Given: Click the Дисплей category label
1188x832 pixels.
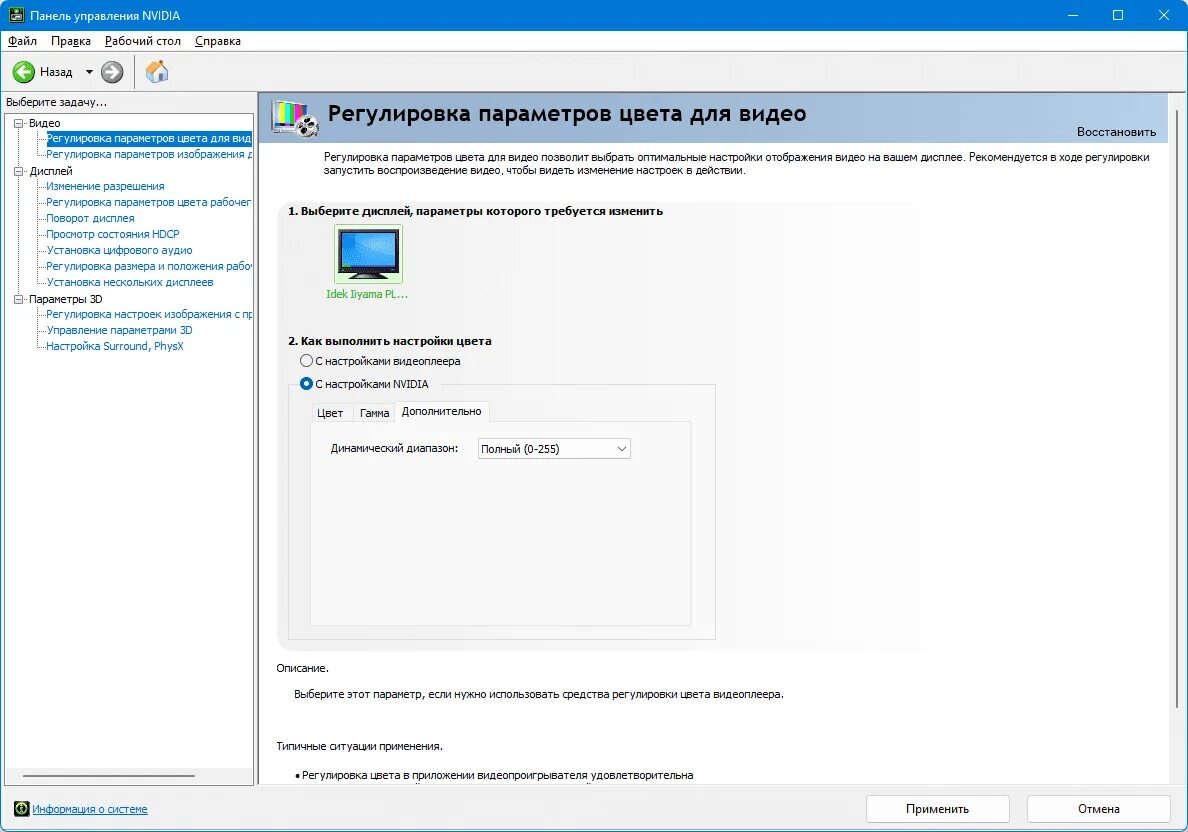Looking at the screenshot, I should pos(51,171).
